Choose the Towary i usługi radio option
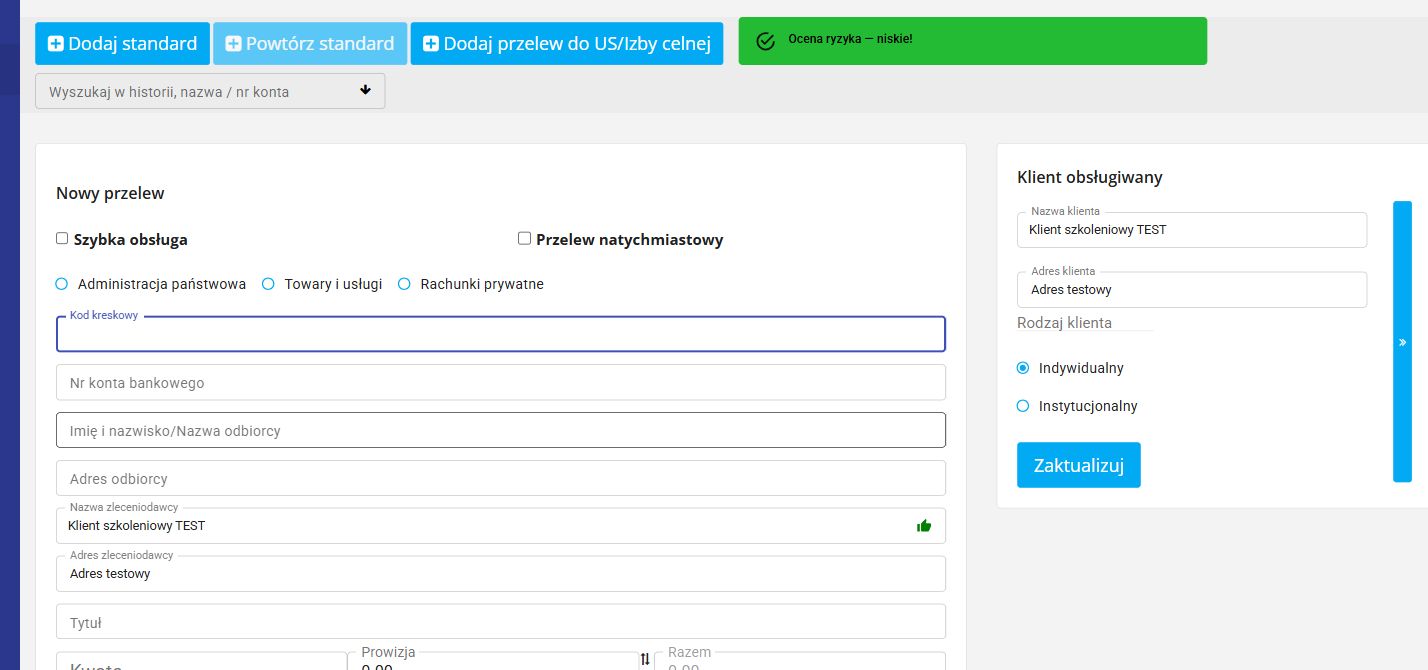 (268, 284)
